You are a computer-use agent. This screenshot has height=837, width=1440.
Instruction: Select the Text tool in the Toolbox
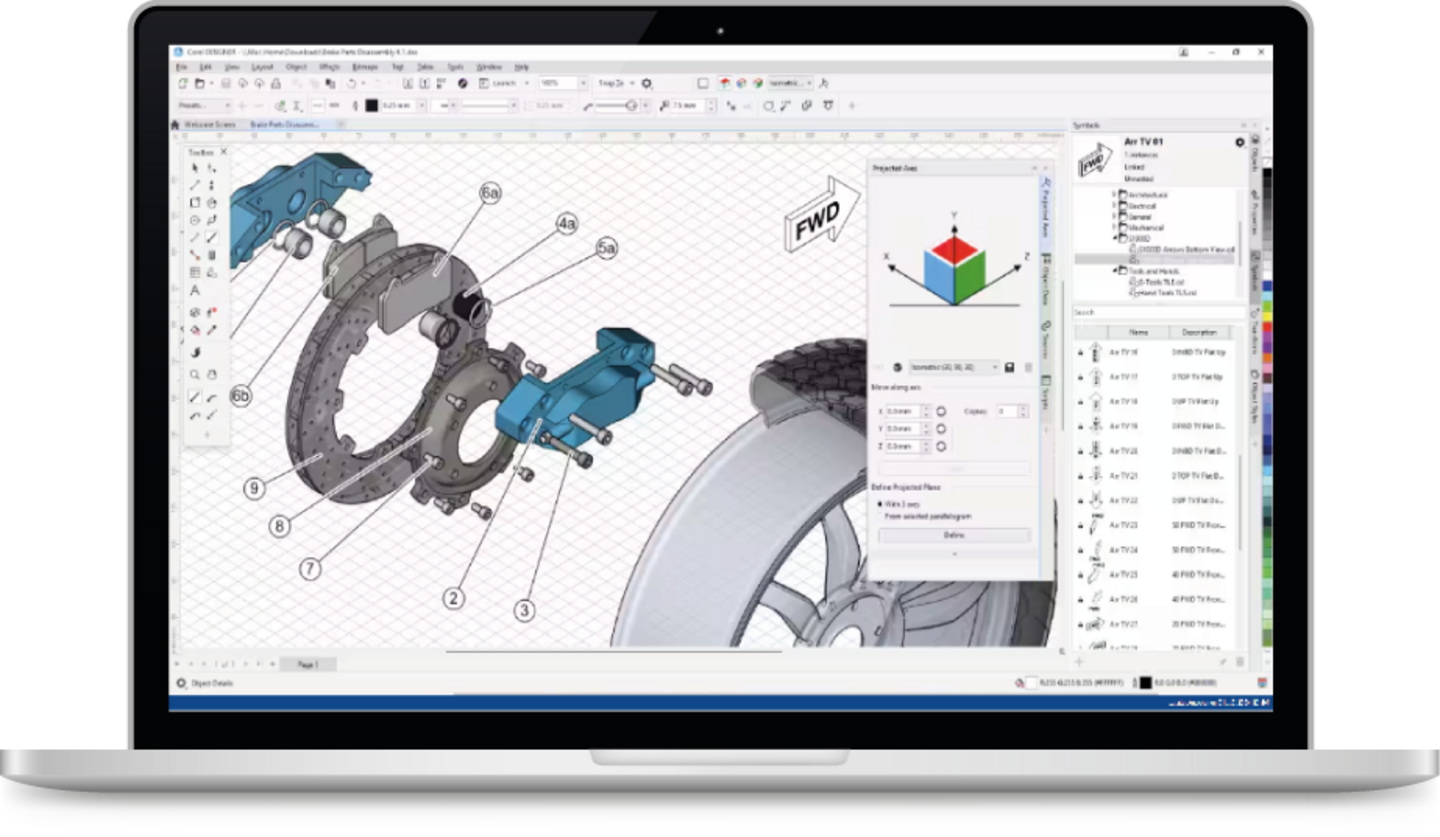195,290
